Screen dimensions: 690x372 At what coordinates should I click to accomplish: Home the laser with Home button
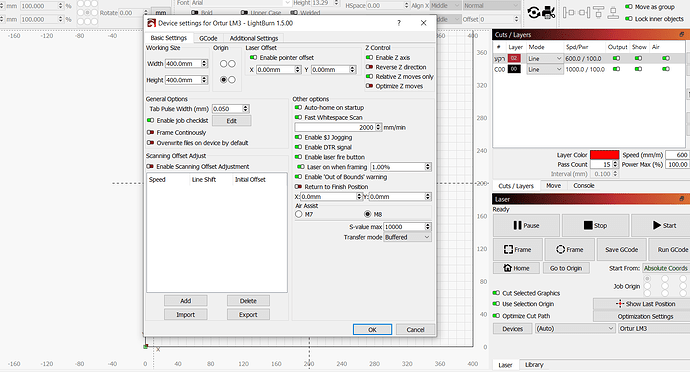pyautogui.click(x=516, y=268)
